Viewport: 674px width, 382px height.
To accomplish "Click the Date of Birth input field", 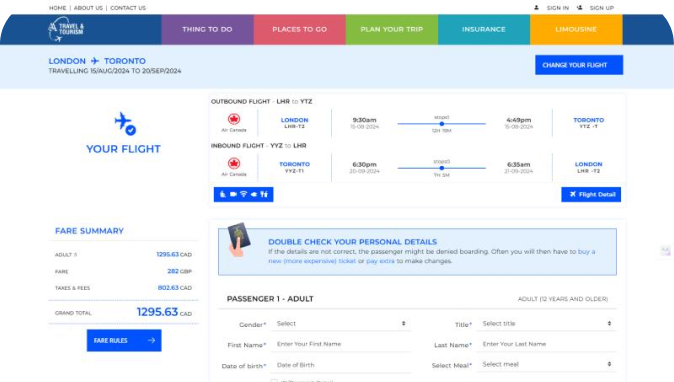I will [340, 365].
